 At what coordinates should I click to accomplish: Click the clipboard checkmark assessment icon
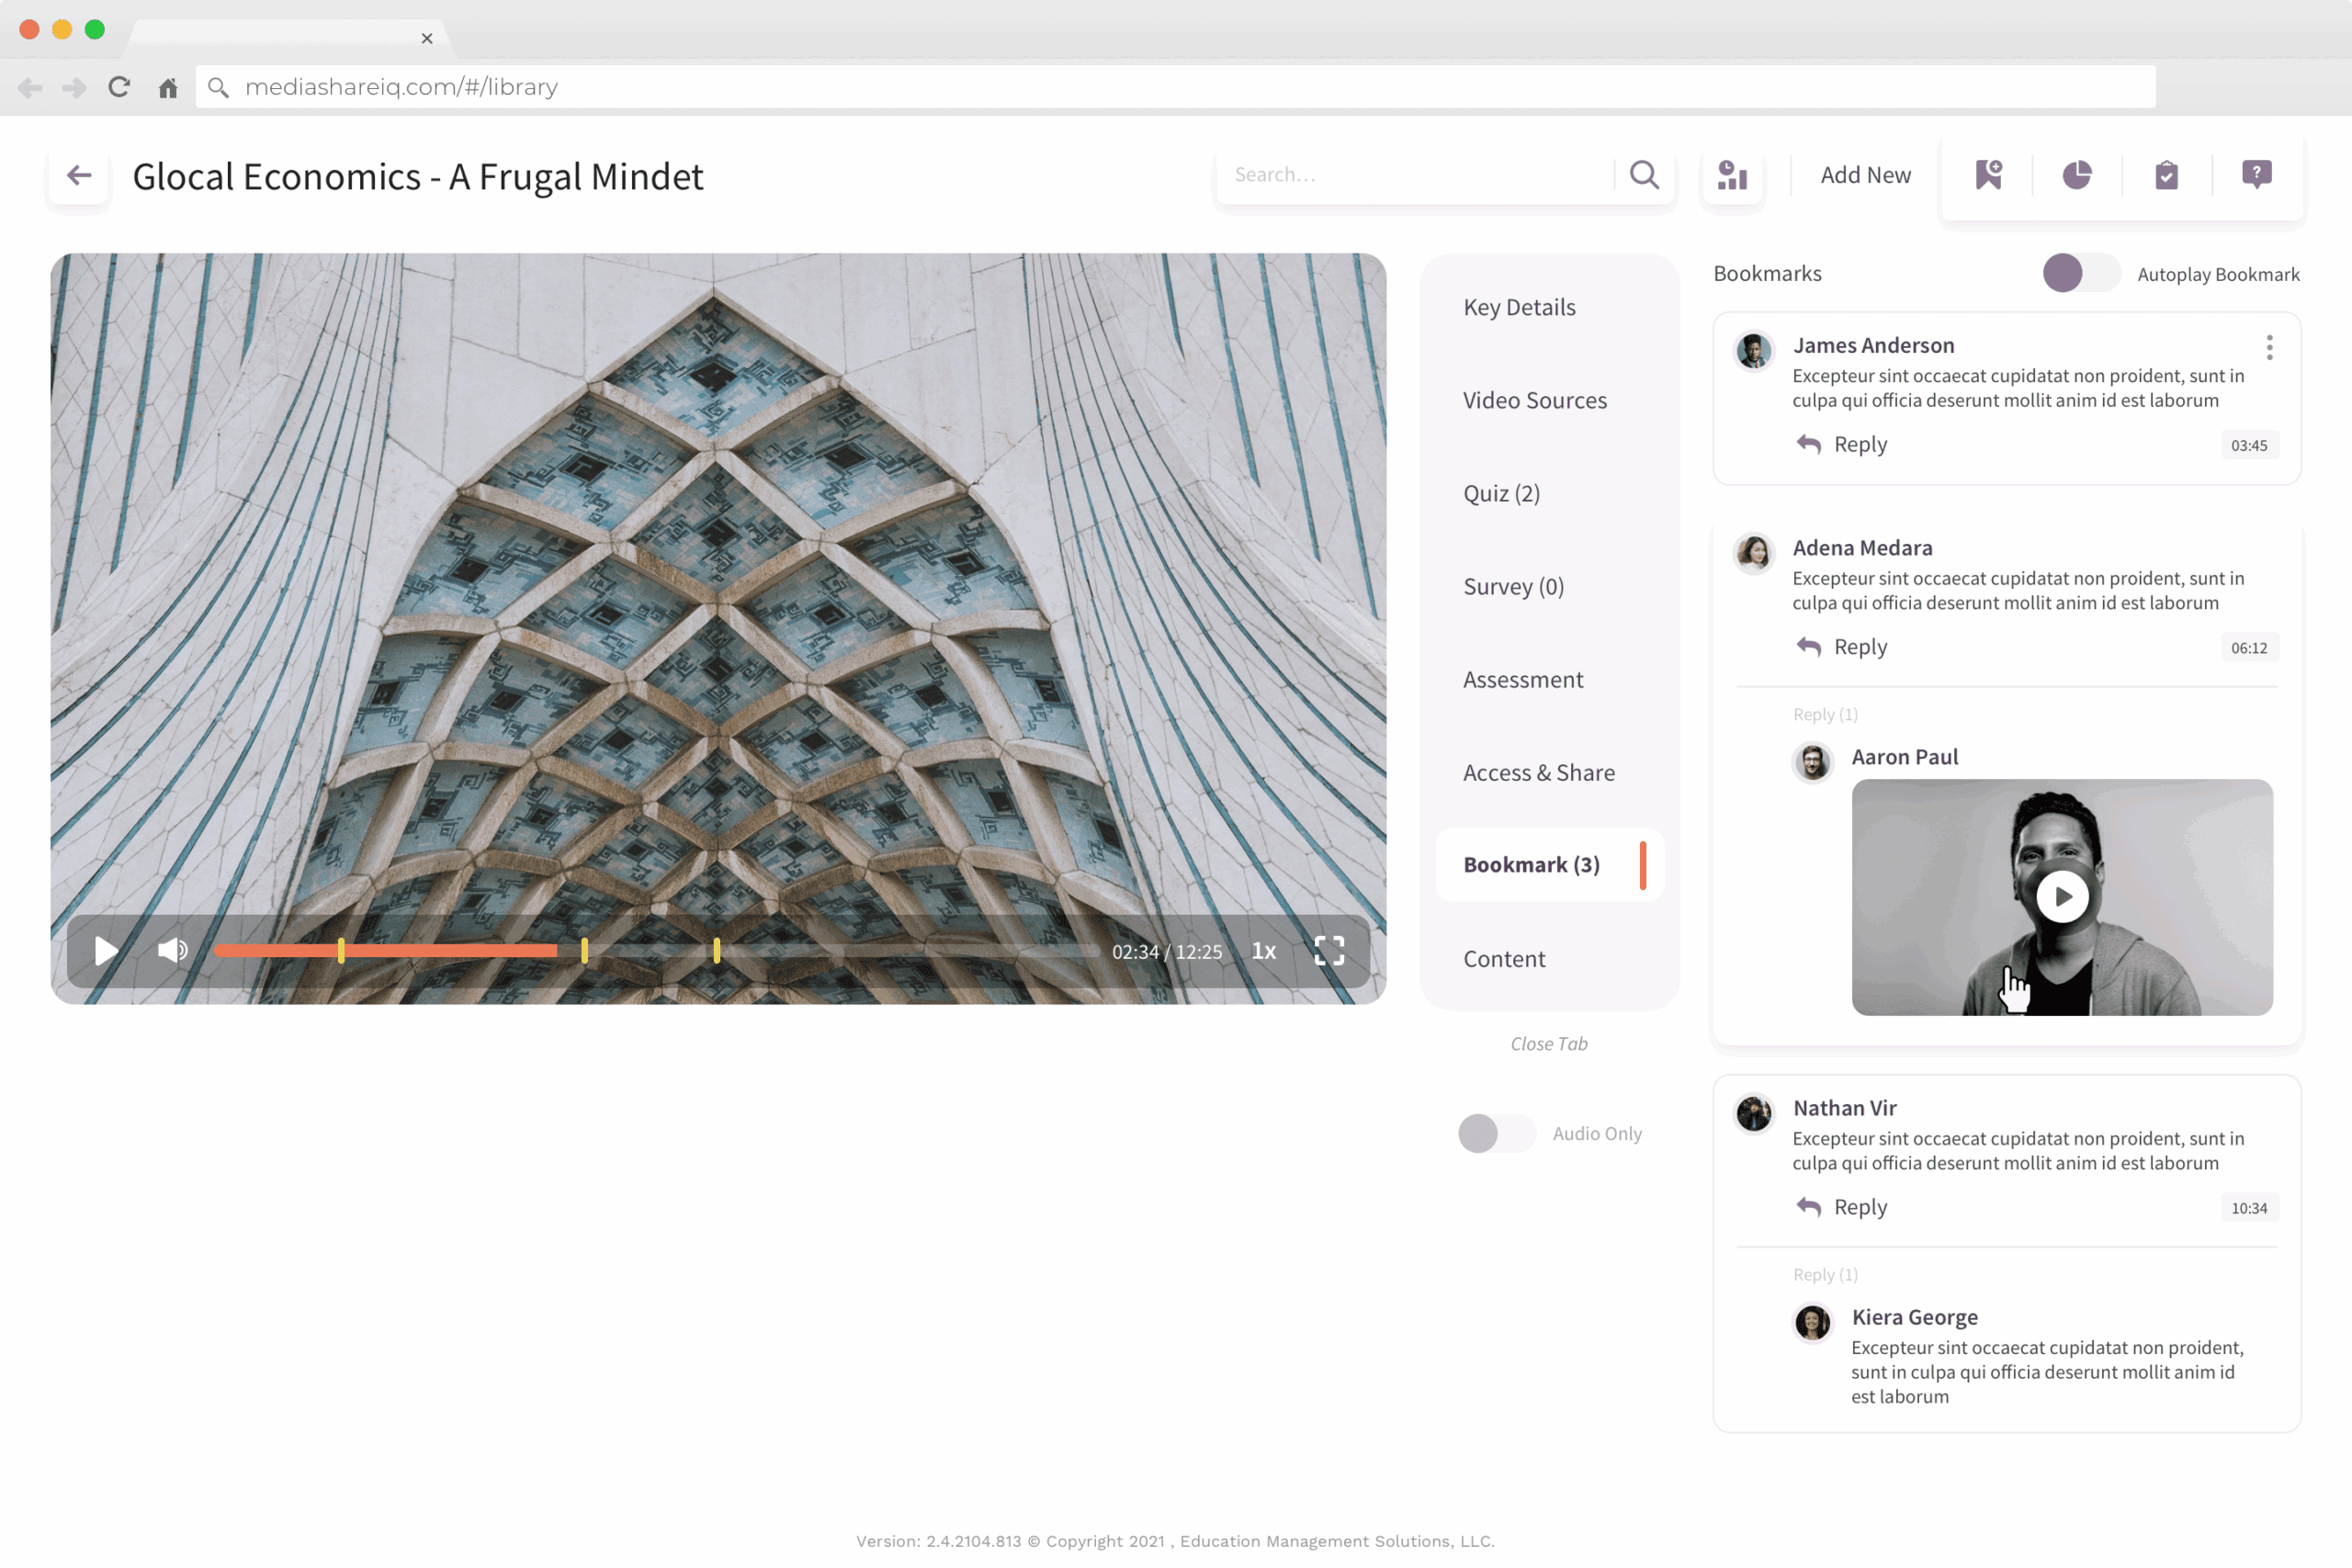[x=2166, y=175]
